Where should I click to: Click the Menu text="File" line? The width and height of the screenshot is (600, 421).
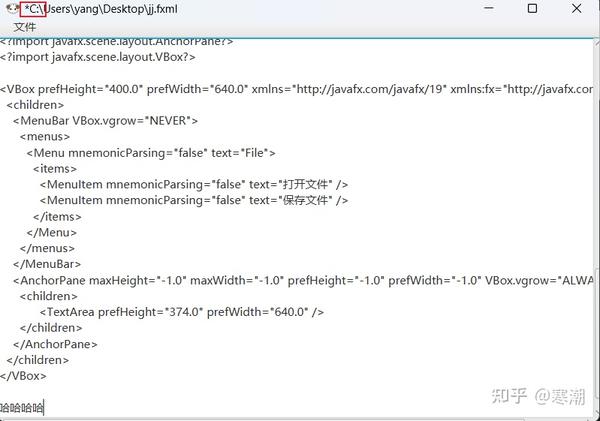point(151,153)
